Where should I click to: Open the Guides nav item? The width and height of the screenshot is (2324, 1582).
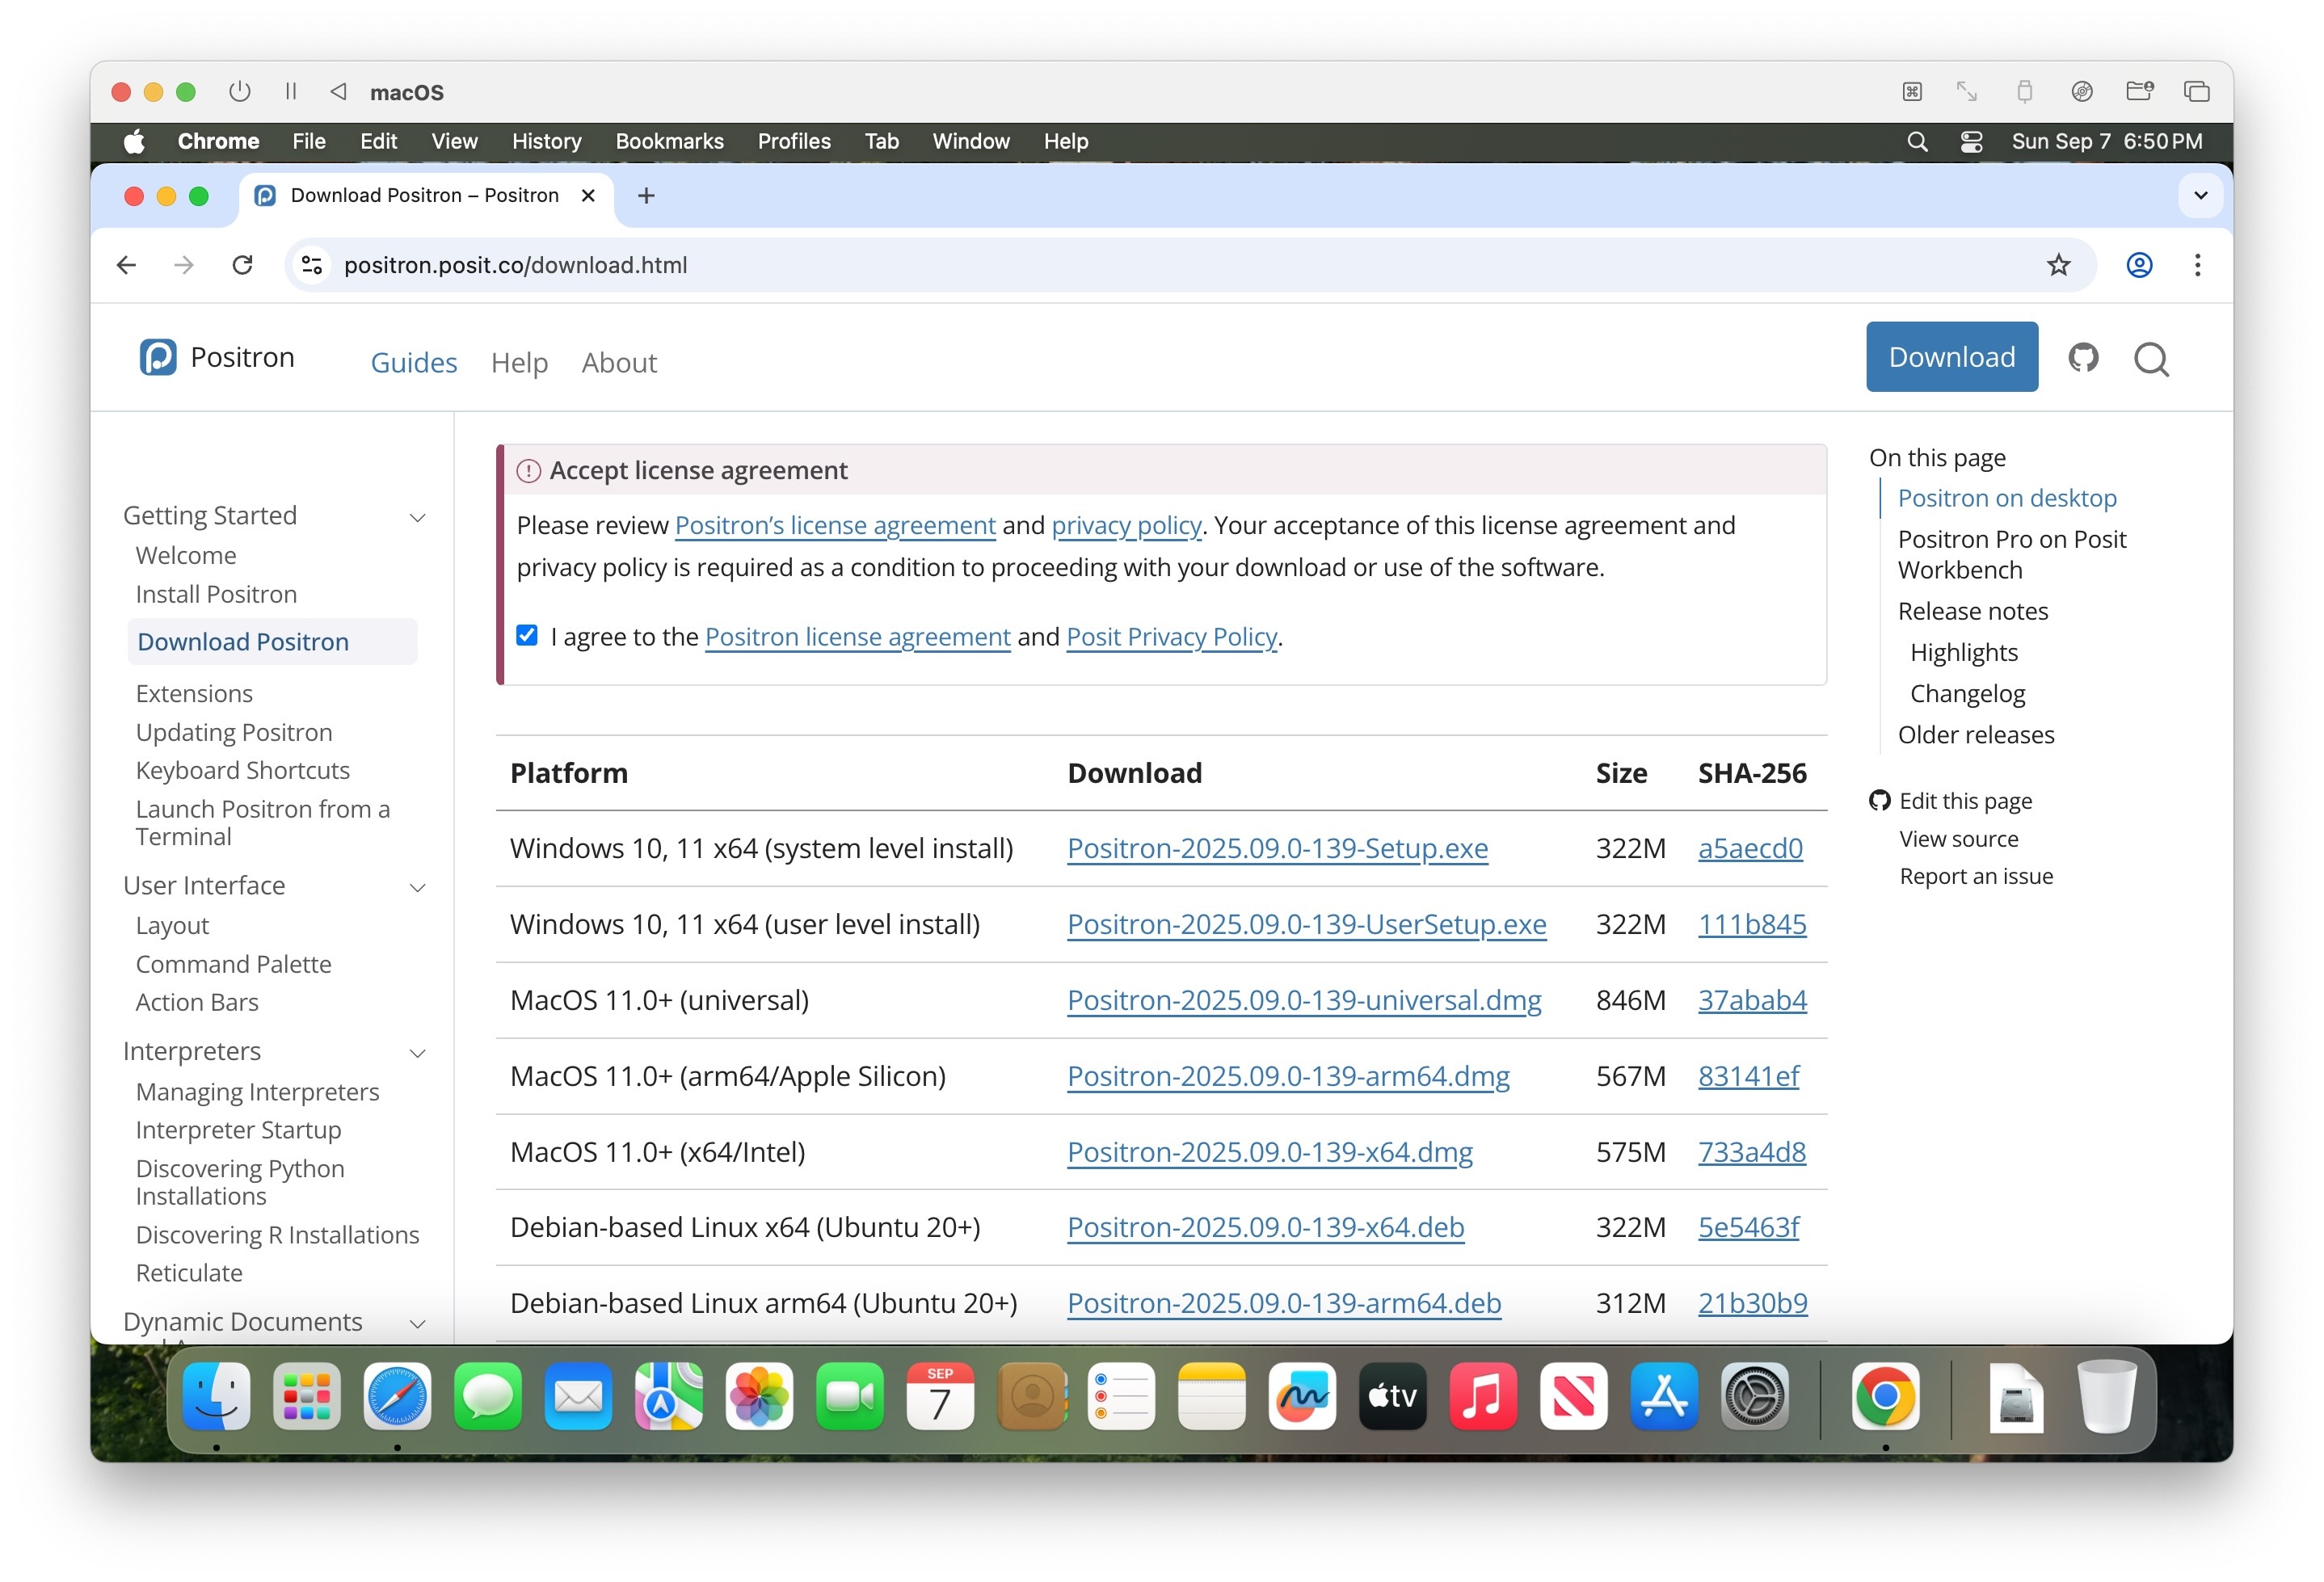click(414, 363)
